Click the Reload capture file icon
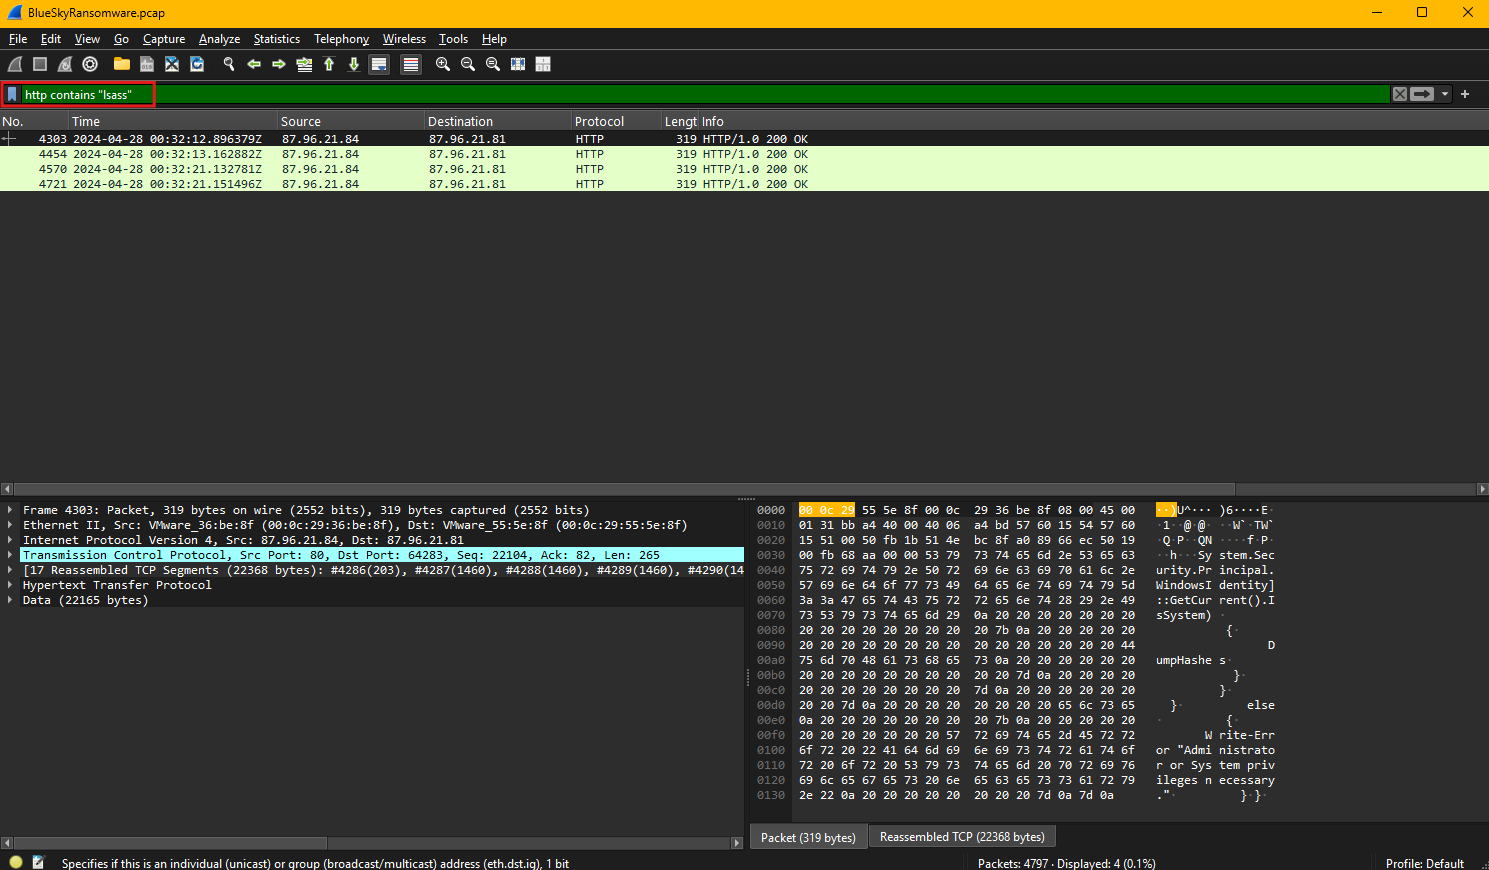This screenshot has height=870, width=1489. pos(197,64)
